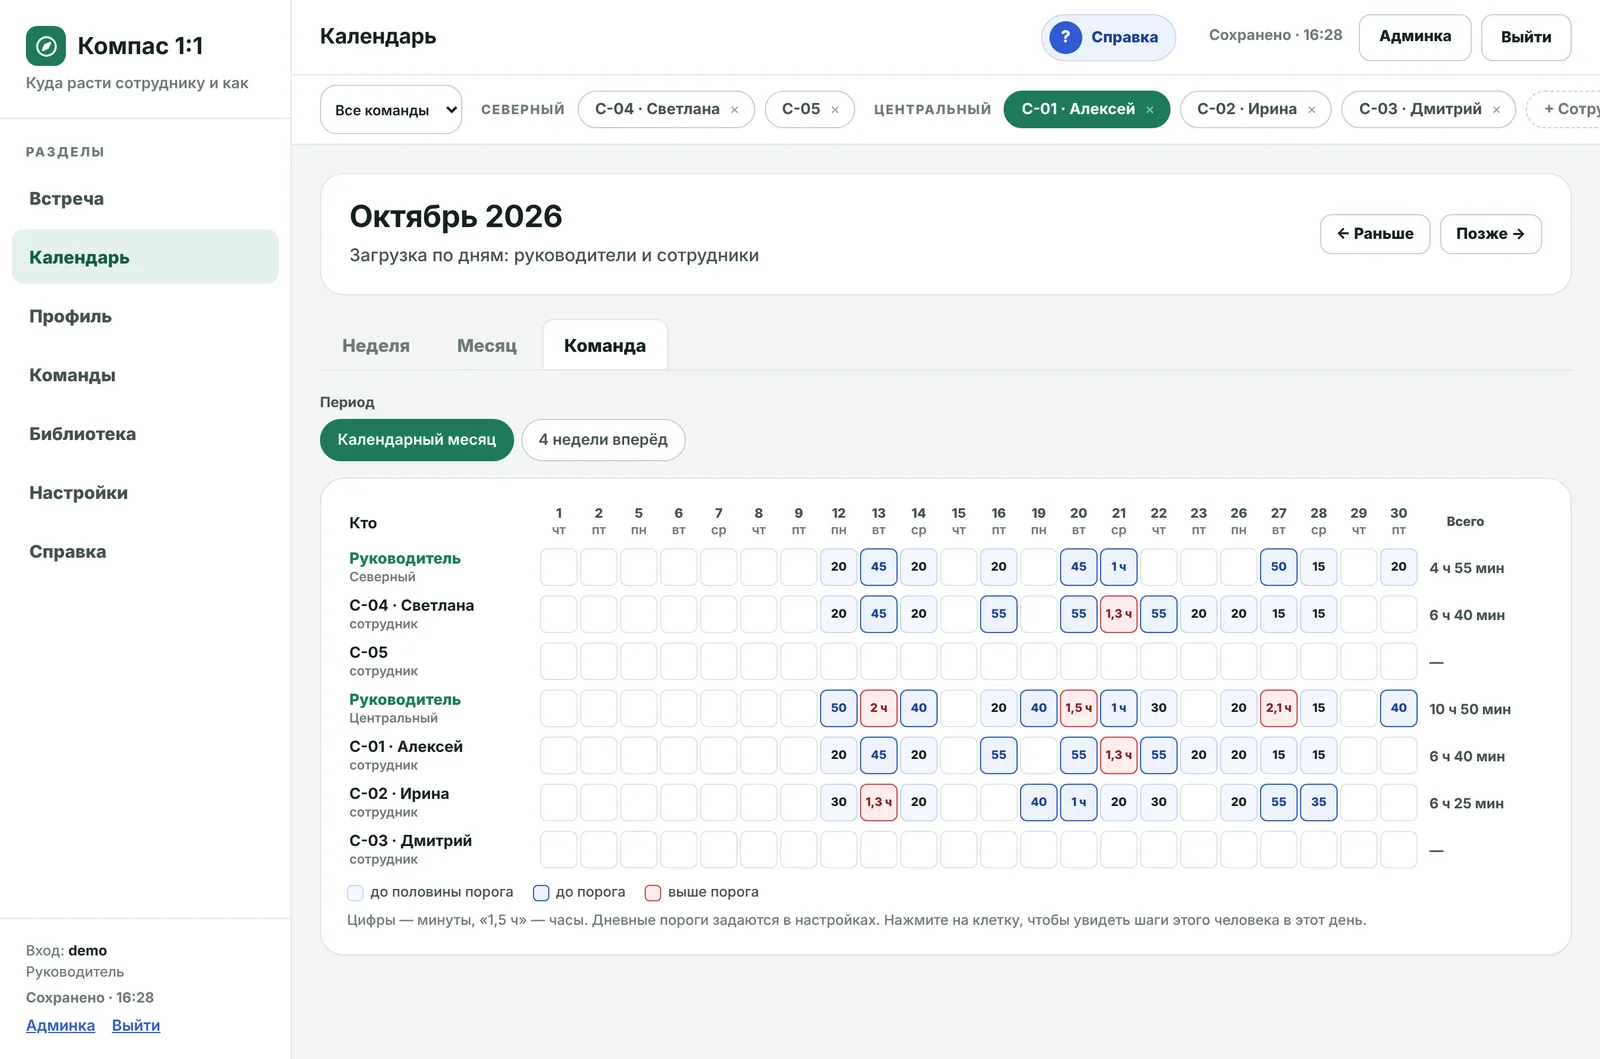Open the Профиль section
Image resolution: width=1600 pixels, height=1059 pixels.
pos(145,317)
